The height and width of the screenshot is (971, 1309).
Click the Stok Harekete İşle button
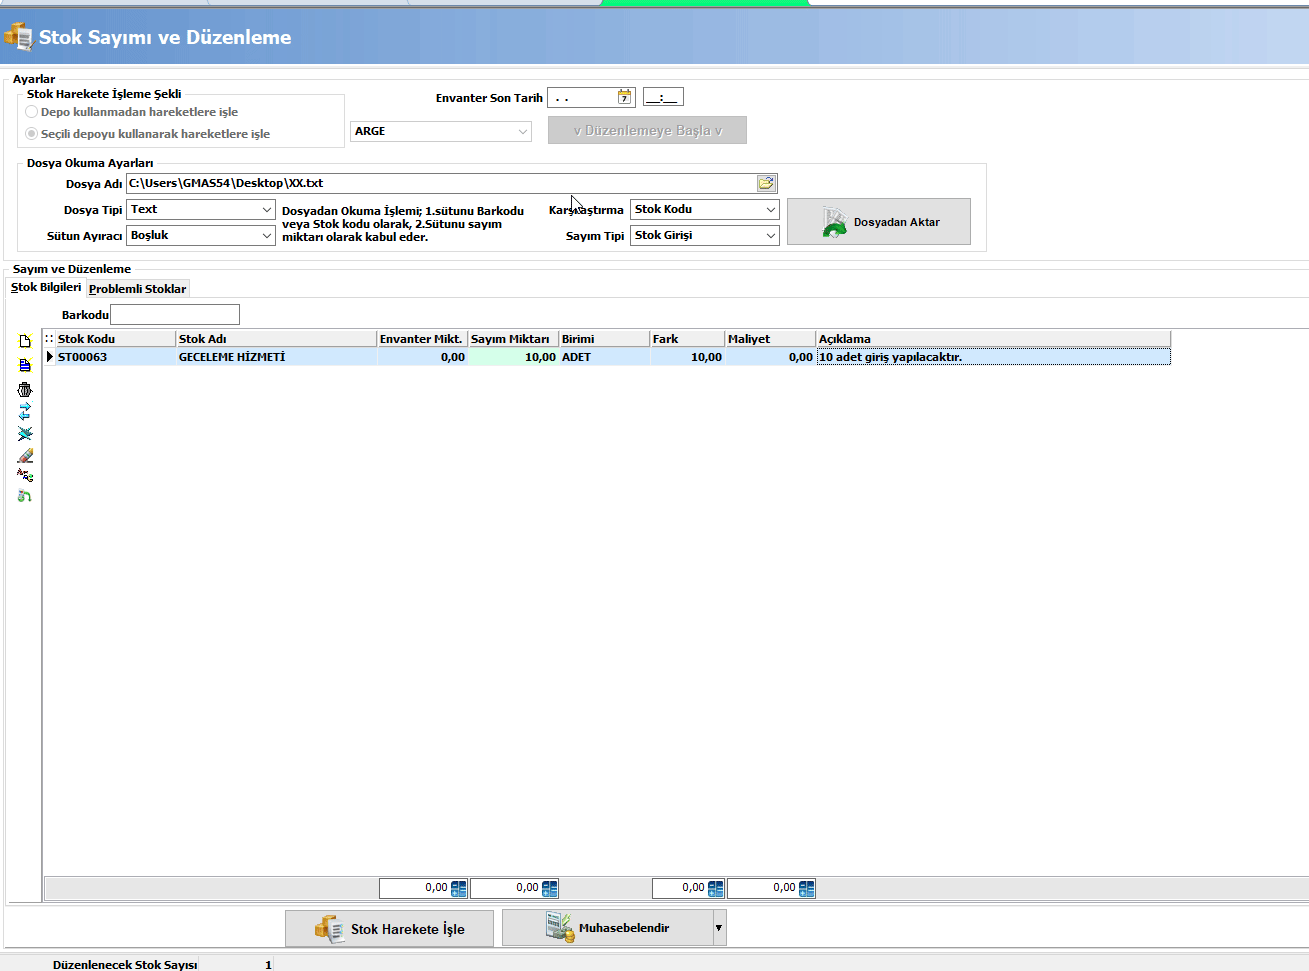click(389, 929)
